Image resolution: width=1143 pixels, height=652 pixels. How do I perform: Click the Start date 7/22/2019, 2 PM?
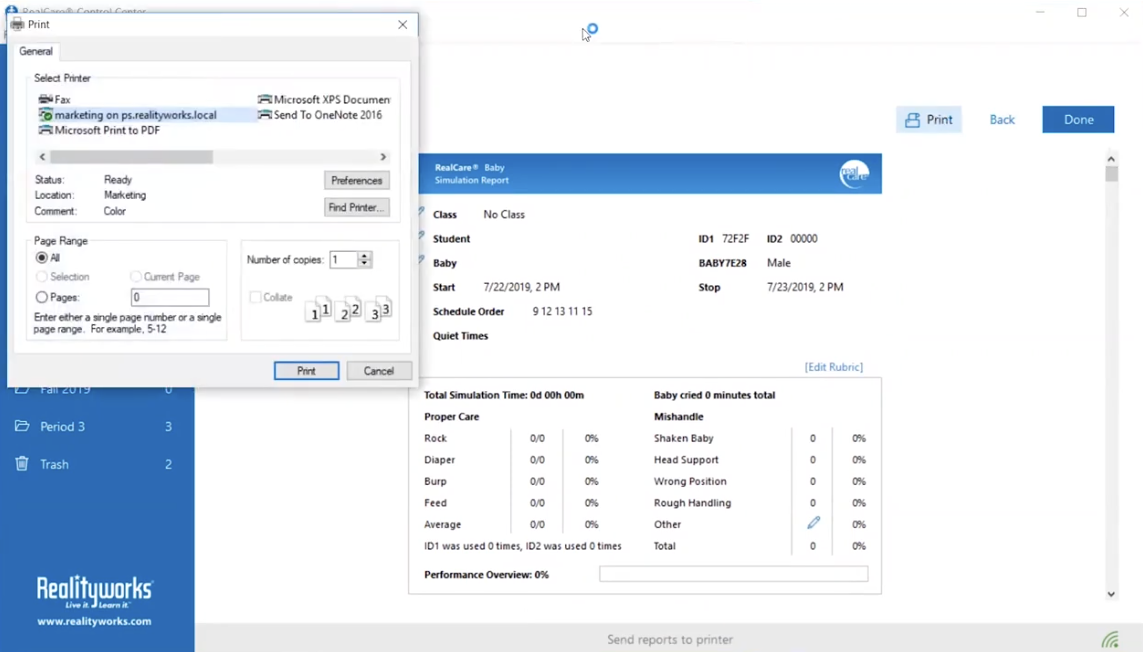click(x=521, y=287)
